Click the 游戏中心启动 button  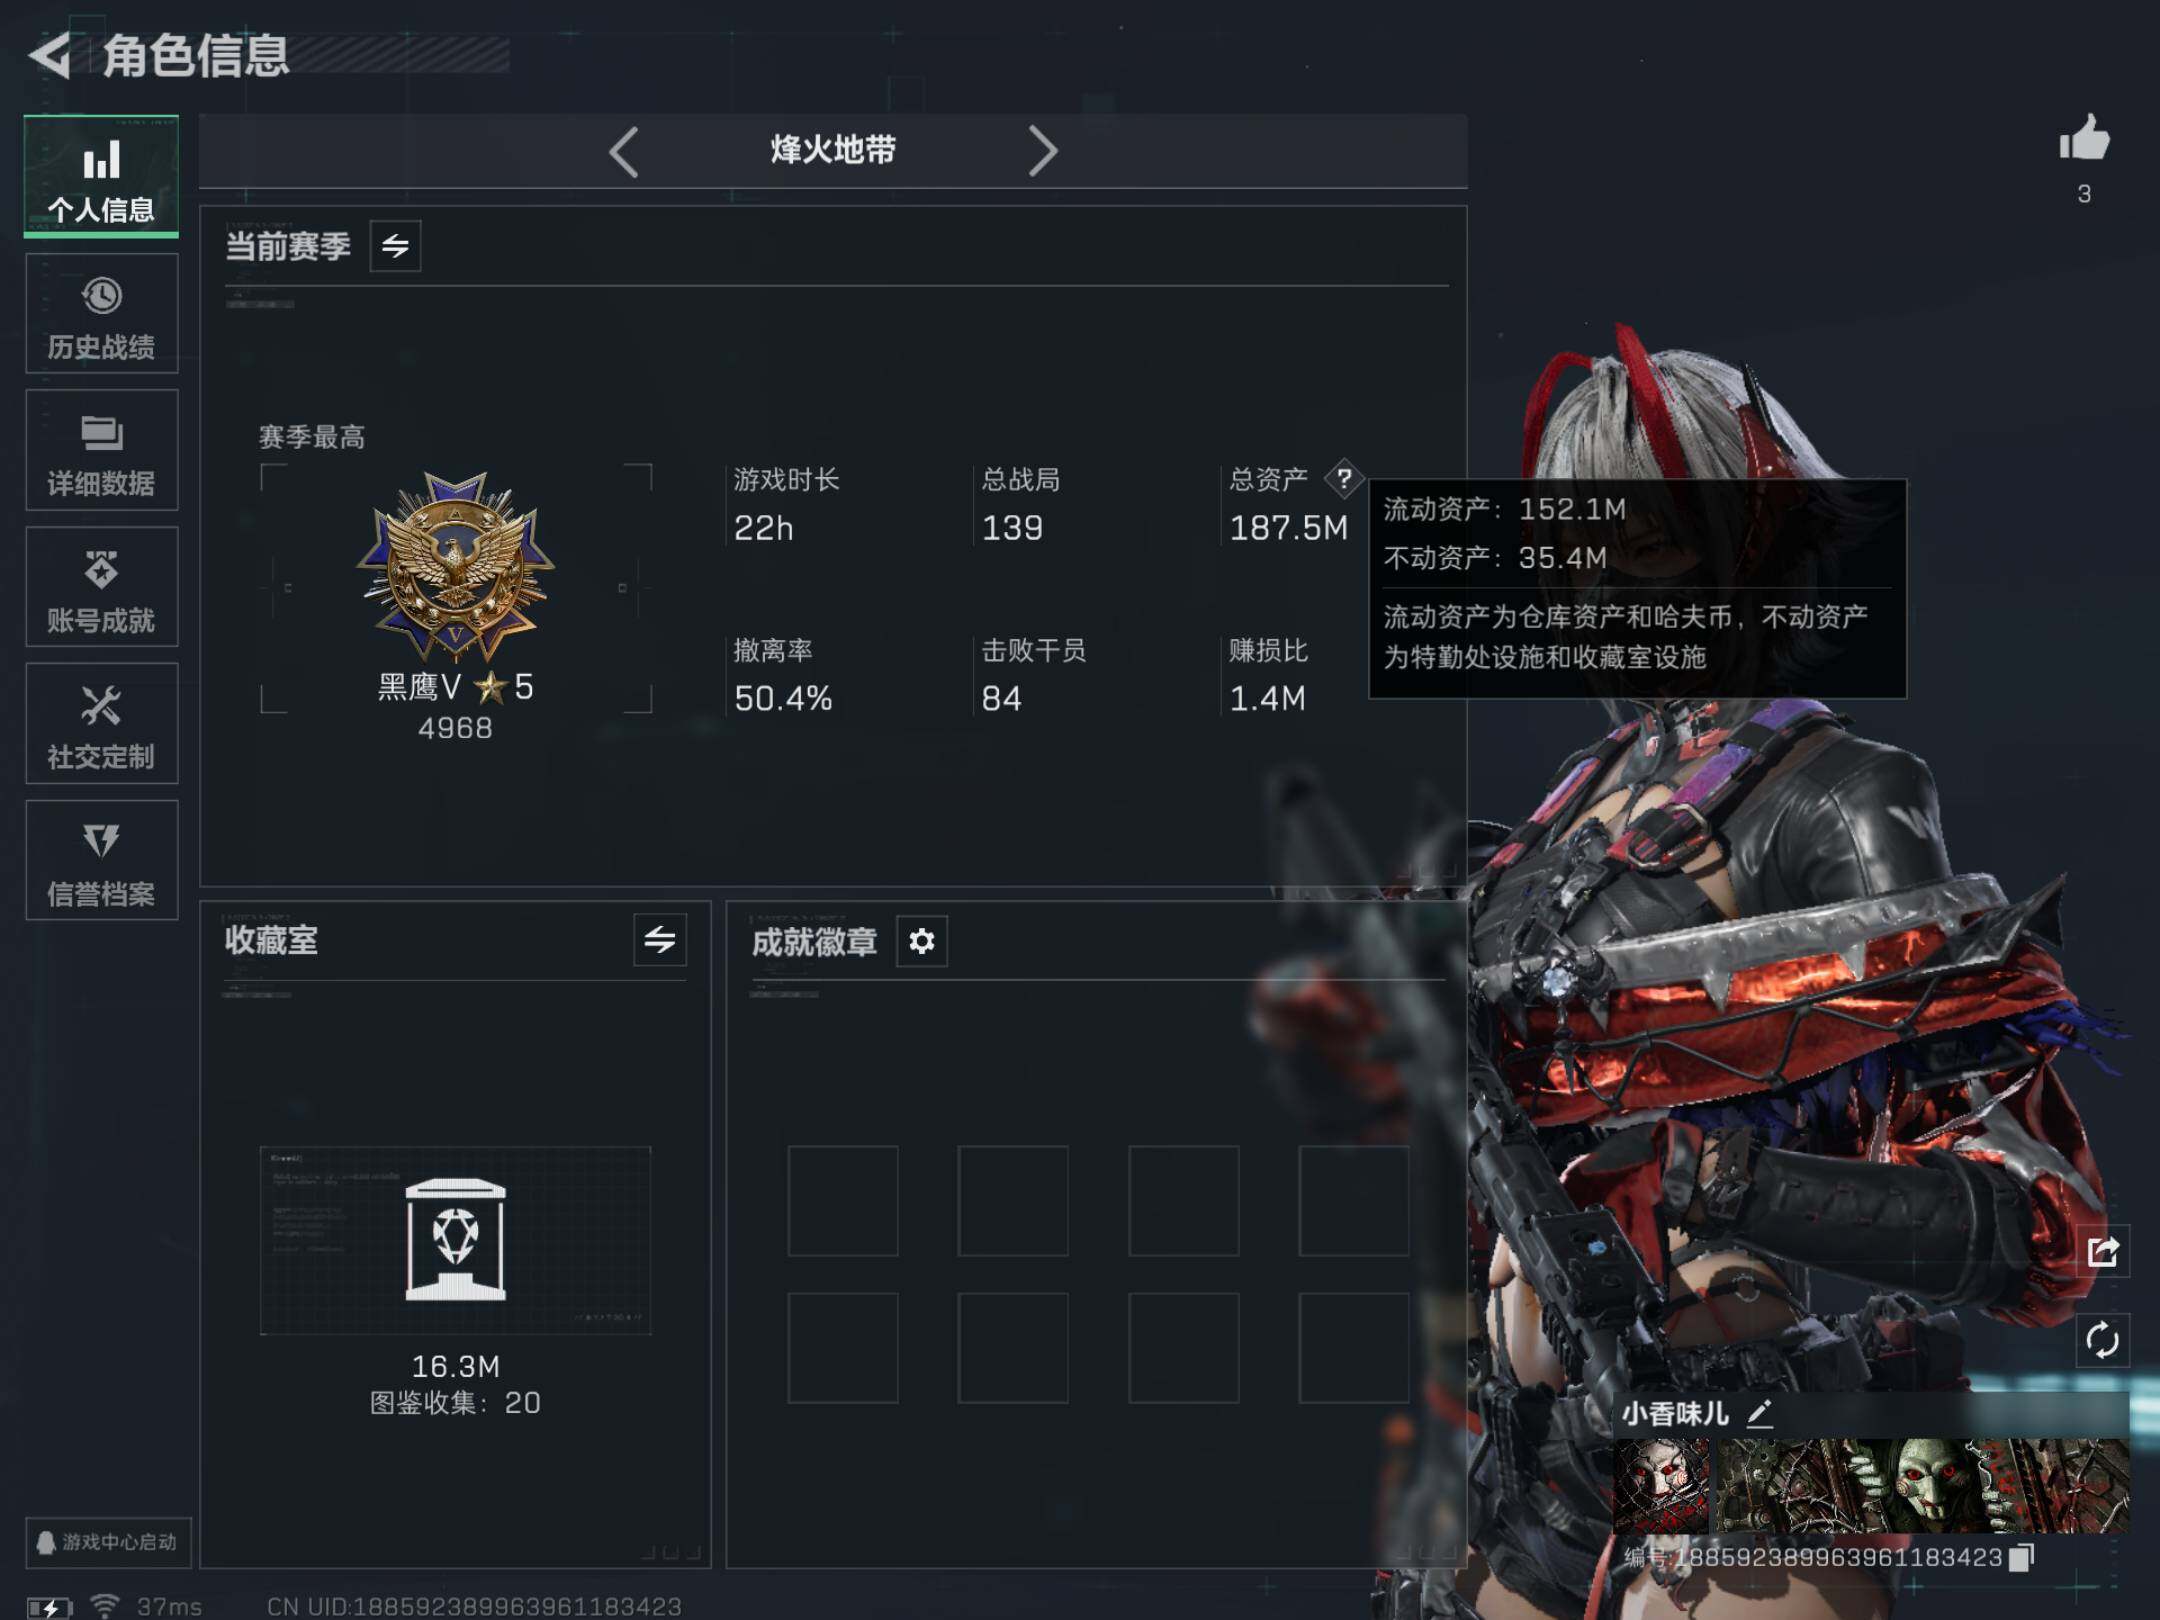108,1542
